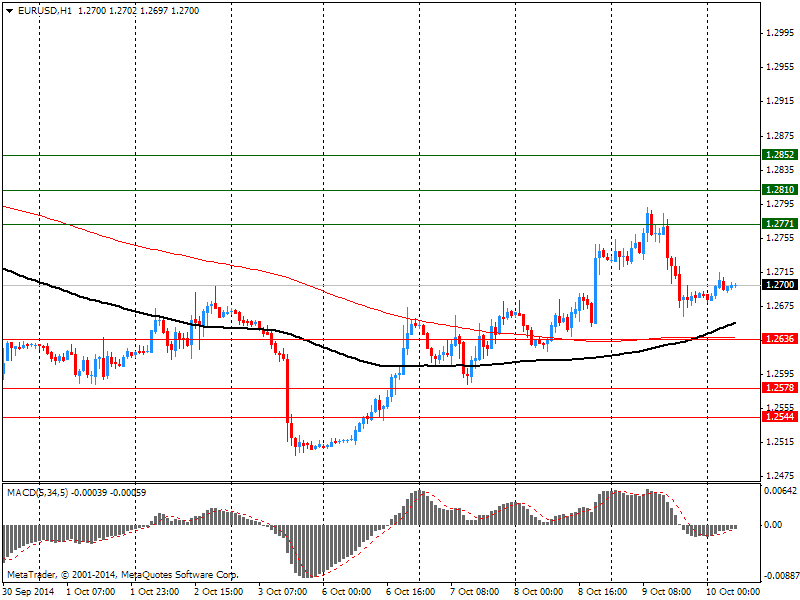
Task: Click the MACD 0.00 zero level value
Action: pos(774,525)
